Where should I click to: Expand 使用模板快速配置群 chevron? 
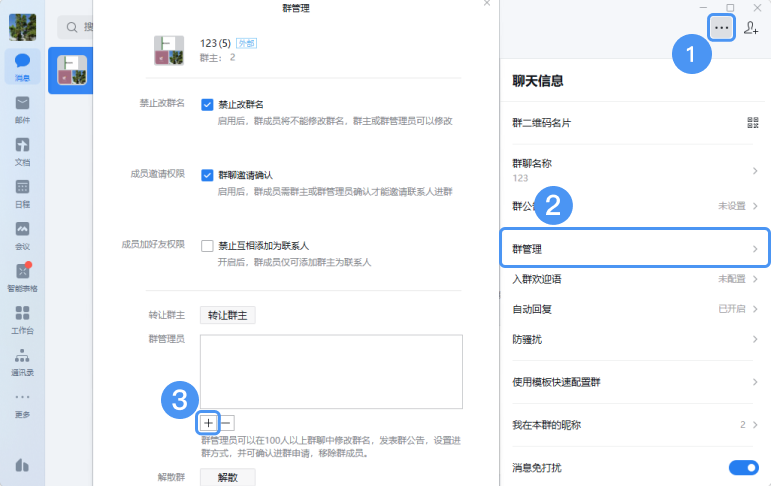click(755, 382)
